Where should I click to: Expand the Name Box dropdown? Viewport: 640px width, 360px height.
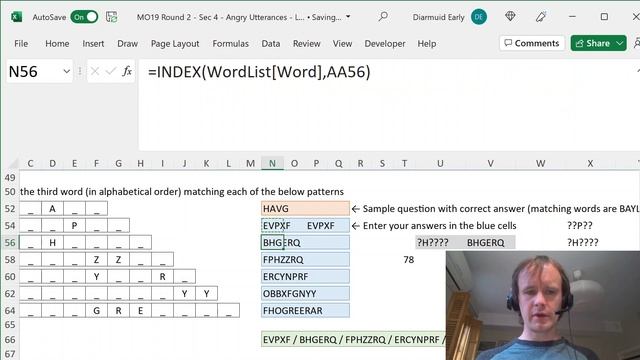pyautogui.click(x=66, y=71)
